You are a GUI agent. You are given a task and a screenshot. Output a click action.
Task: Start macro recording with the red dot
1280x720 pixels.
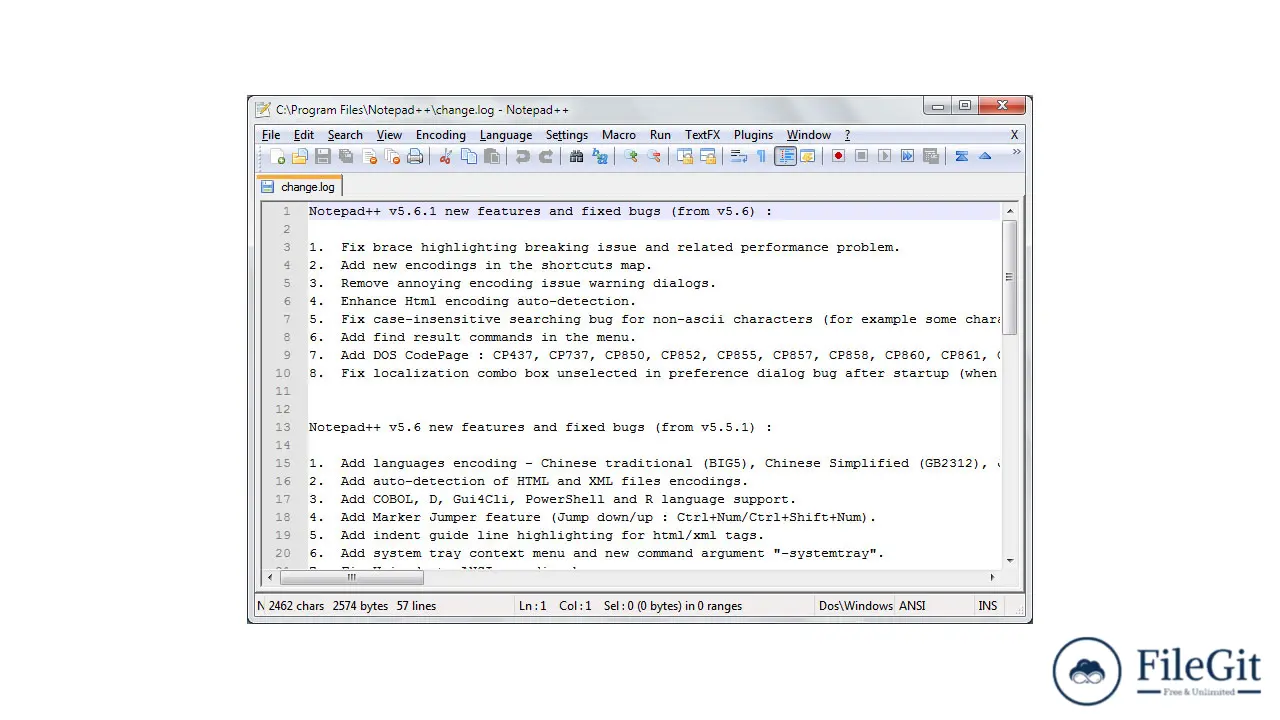point(838,156)
